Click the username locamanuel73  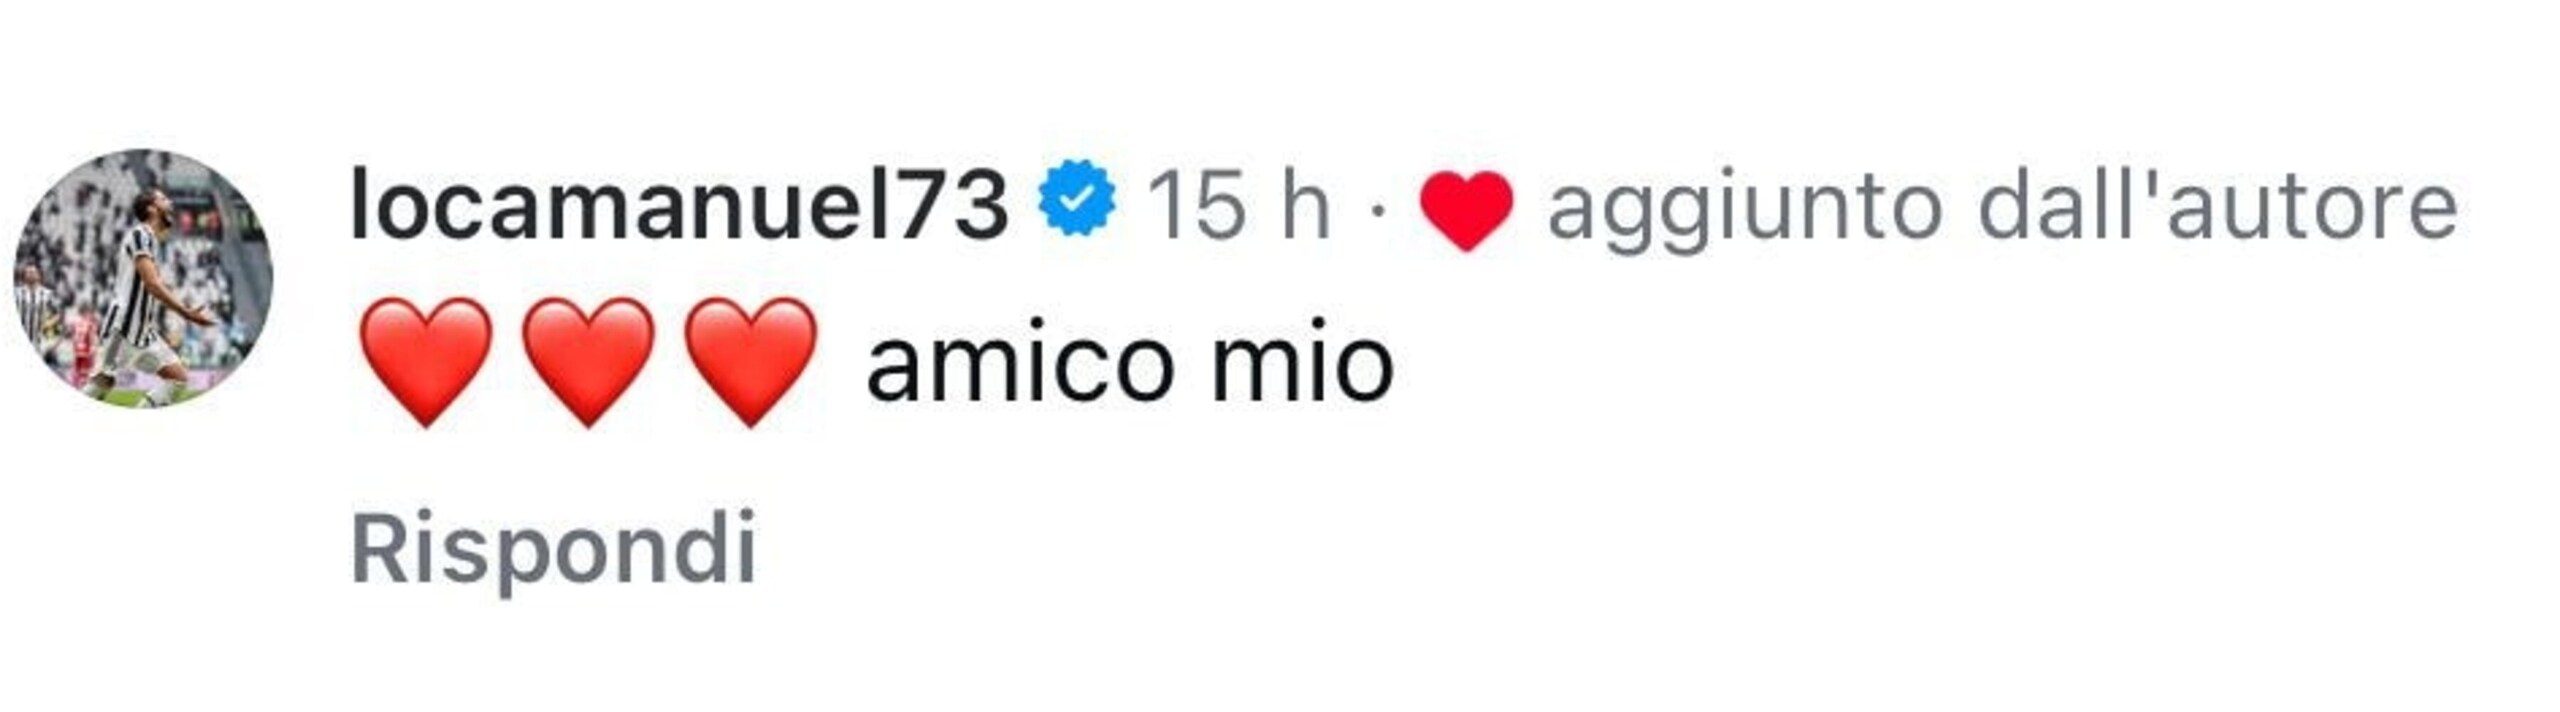pos(679,205)
